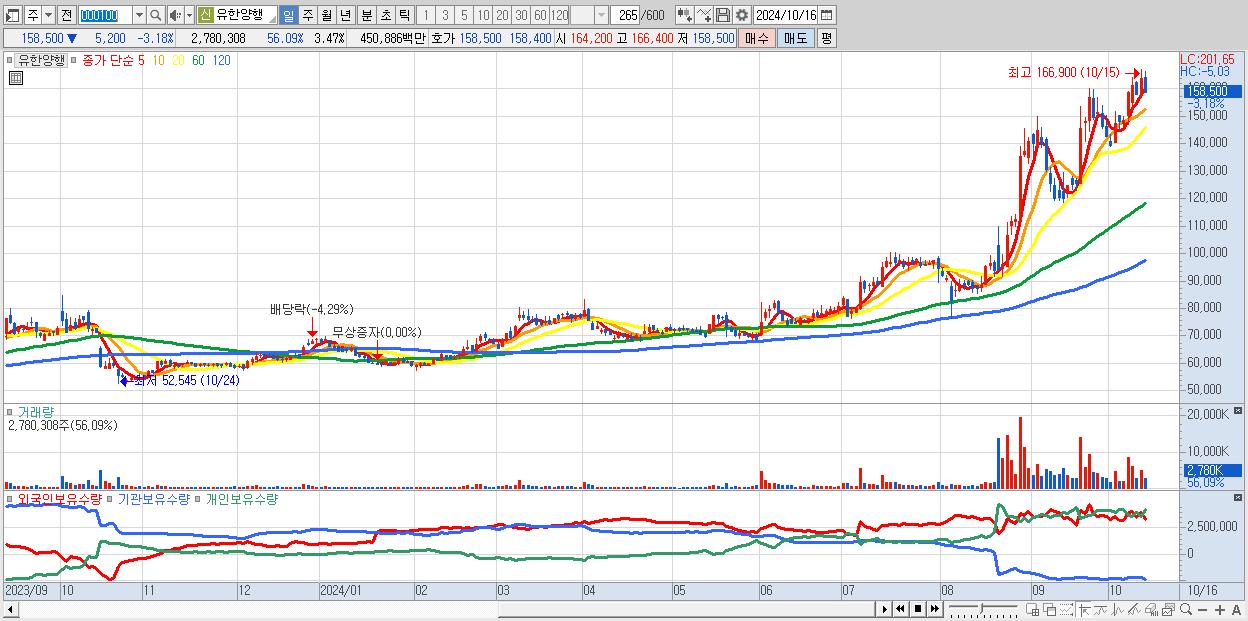Select the 분 minute period toggle
1248x621 pixels.
[x=366, y=15]
